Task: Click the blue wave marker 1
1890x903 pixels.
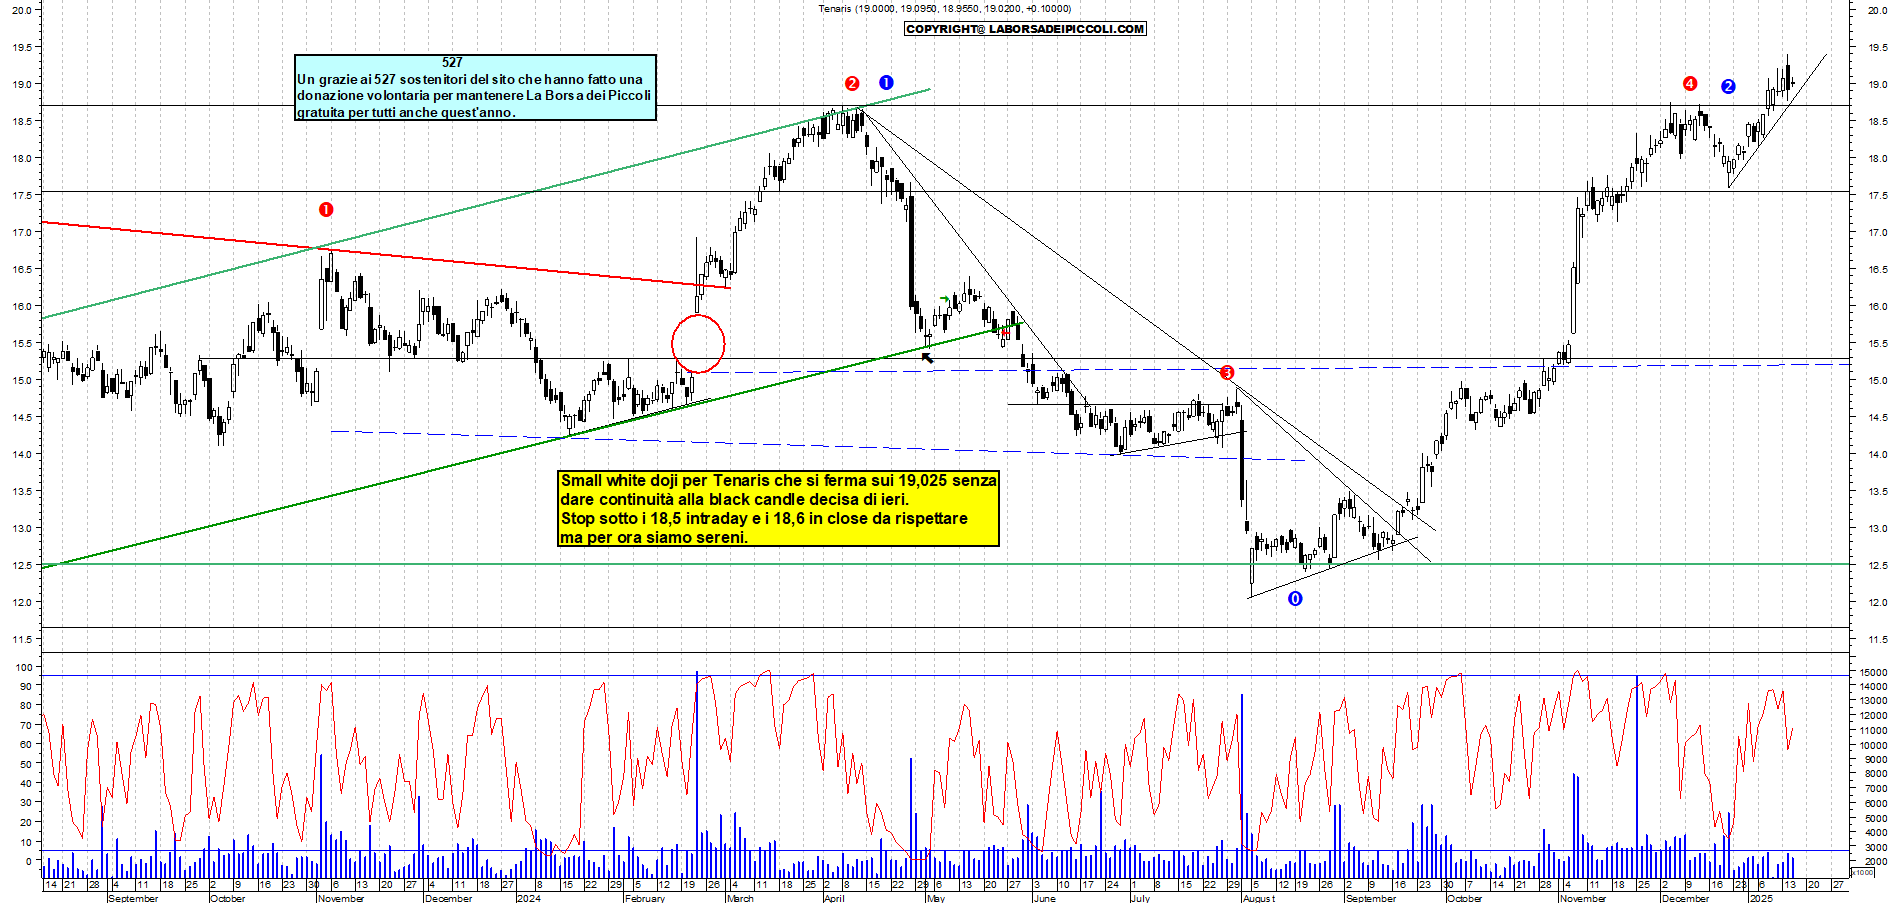Action: tap(886, 83)
